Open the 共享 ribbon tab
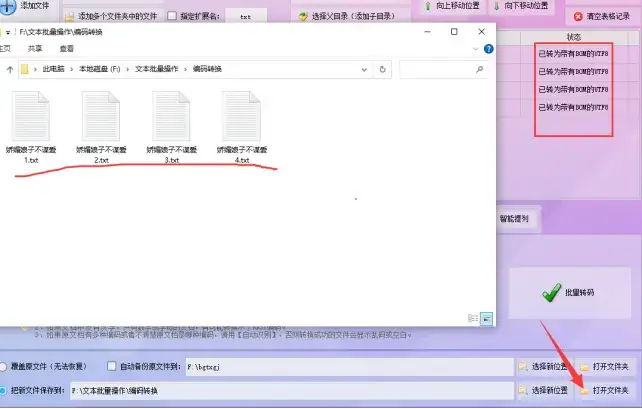 pyautogui.click(x=35, y=48)
